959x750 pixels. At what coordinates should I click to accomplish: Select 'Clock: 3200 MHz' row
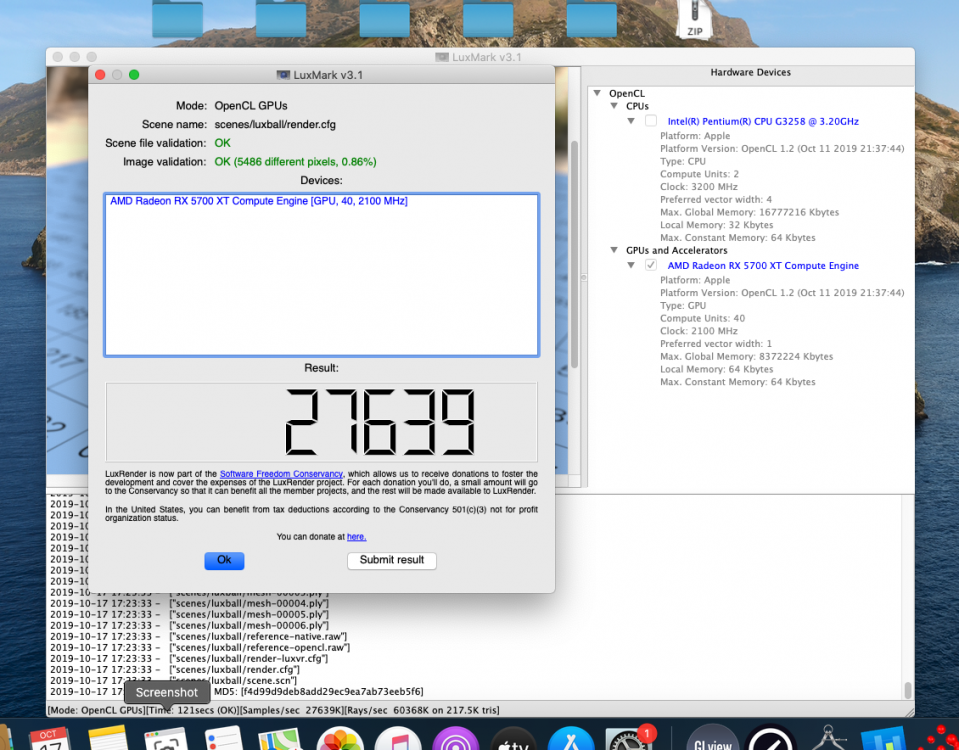[698, 187]
